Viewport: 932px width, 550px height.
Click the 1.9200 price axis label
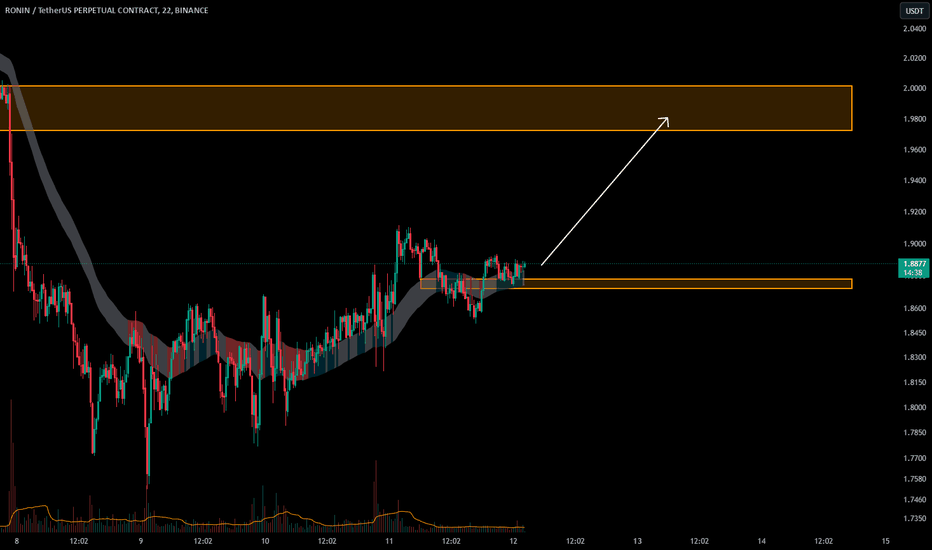[x=914, y=212]
